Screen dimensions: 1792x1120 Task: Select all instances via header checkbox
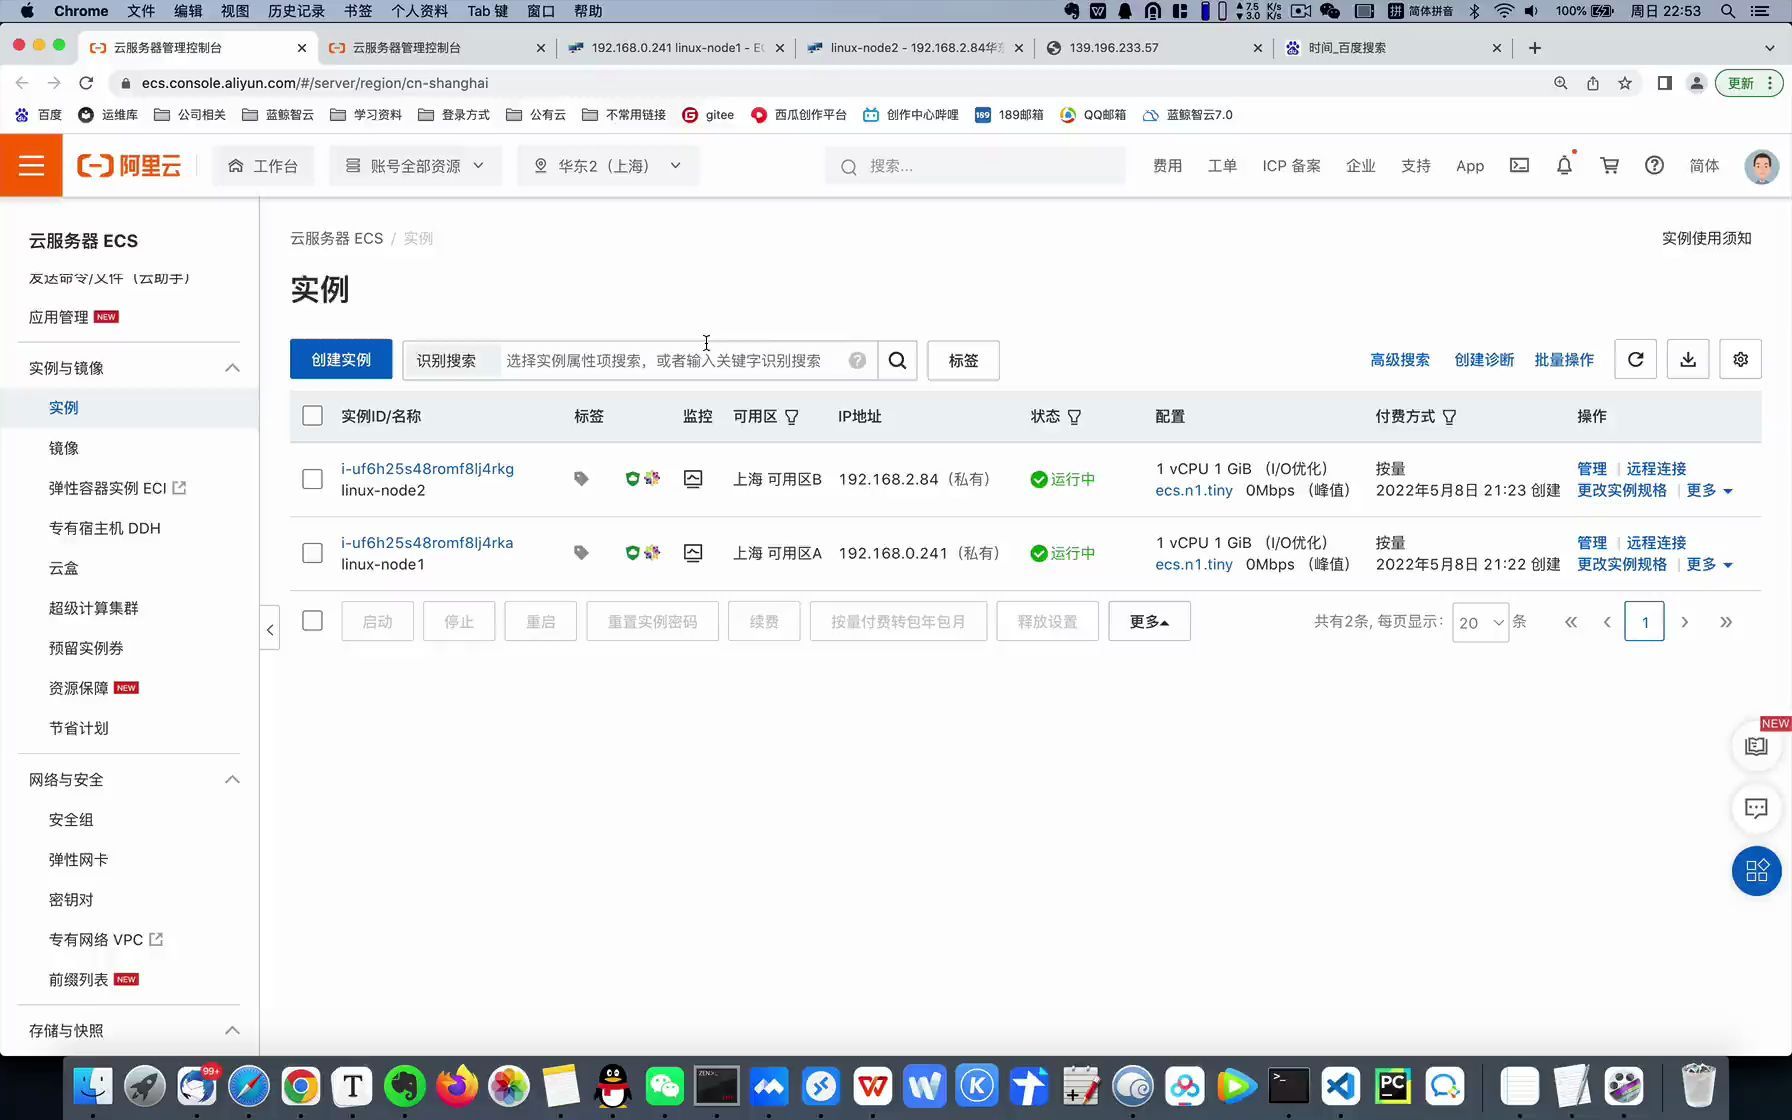(313, 416)
